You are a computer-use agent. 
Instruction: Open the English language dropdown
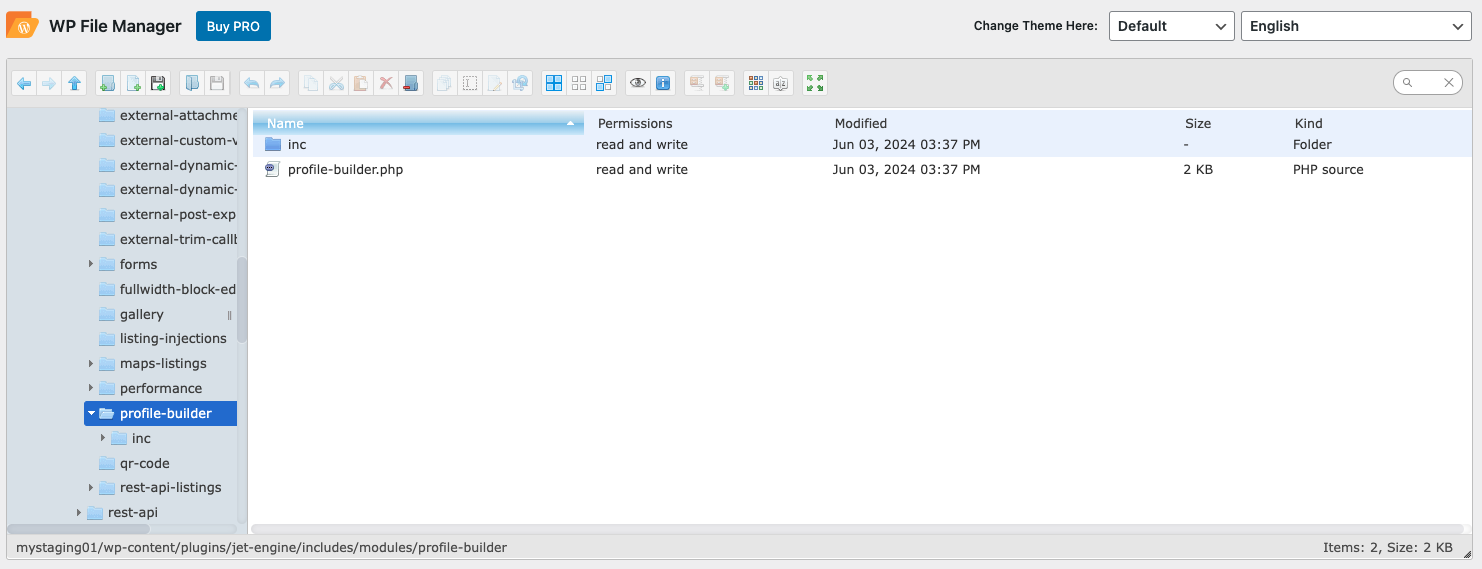coord(1356,26)
